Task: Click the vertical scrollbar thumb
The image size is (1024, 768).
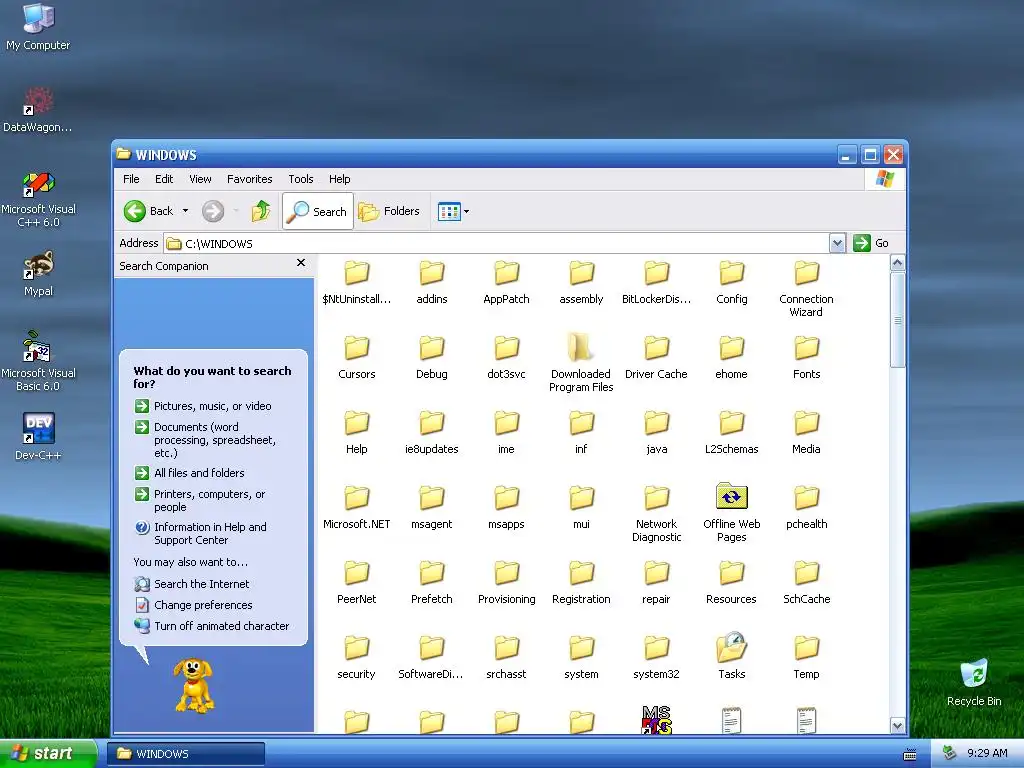Action: click(x=897, y=320)
